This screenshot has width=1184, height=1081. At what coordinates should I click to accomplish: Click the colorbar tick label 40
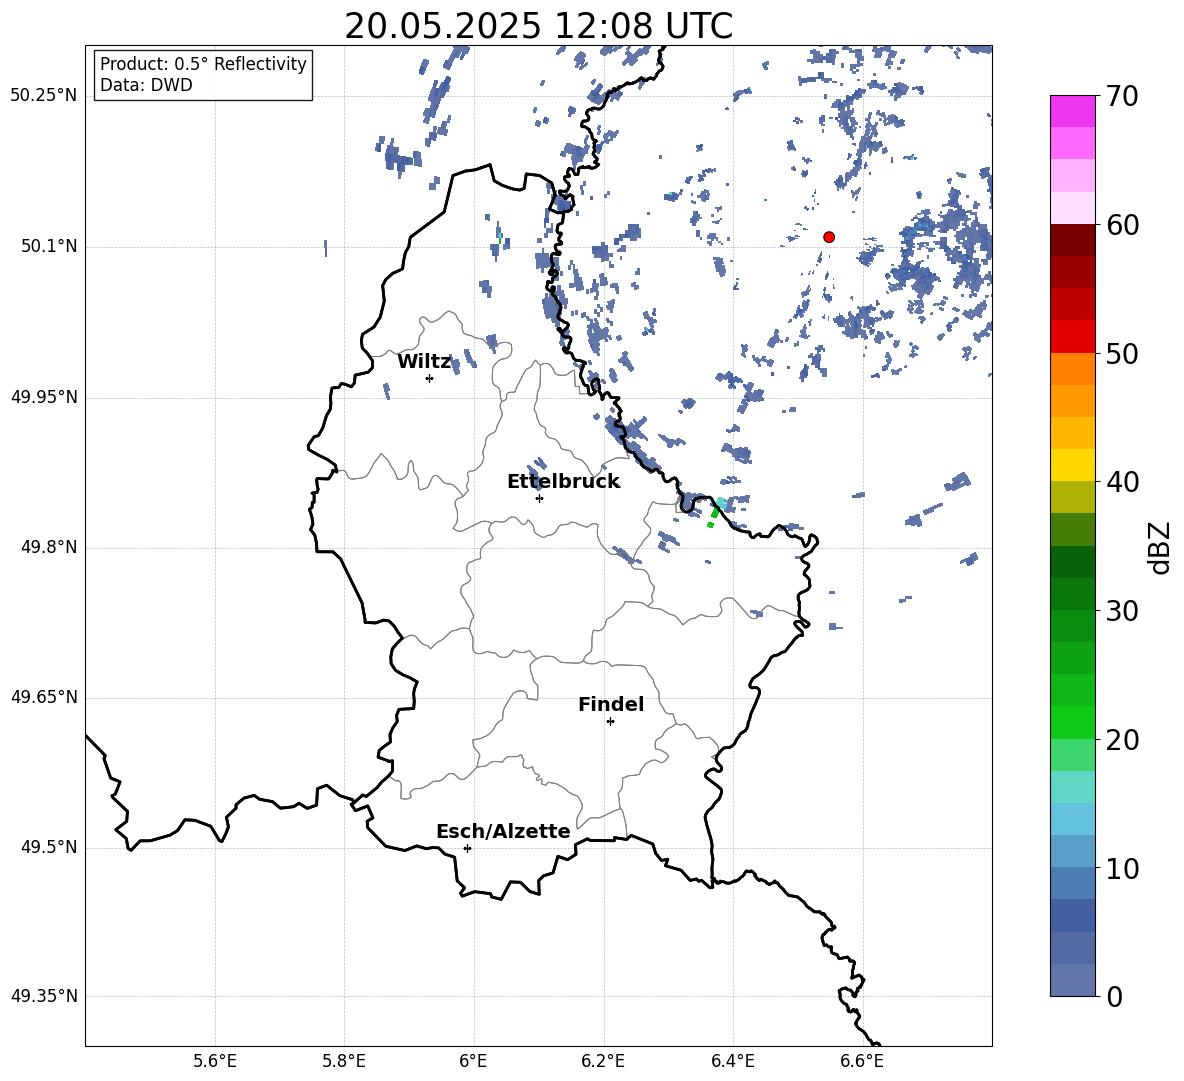[1123, 482]
